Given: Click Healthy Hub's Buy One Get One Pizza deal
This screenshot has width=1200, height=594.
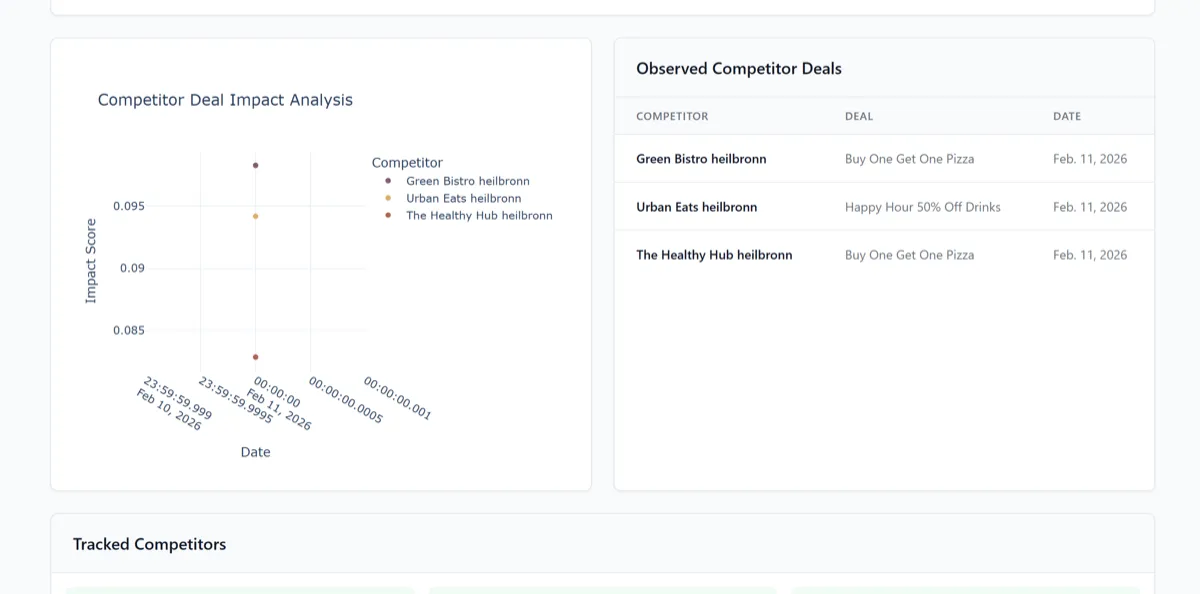Looking at the screenshot, I should tap(909, 255).
